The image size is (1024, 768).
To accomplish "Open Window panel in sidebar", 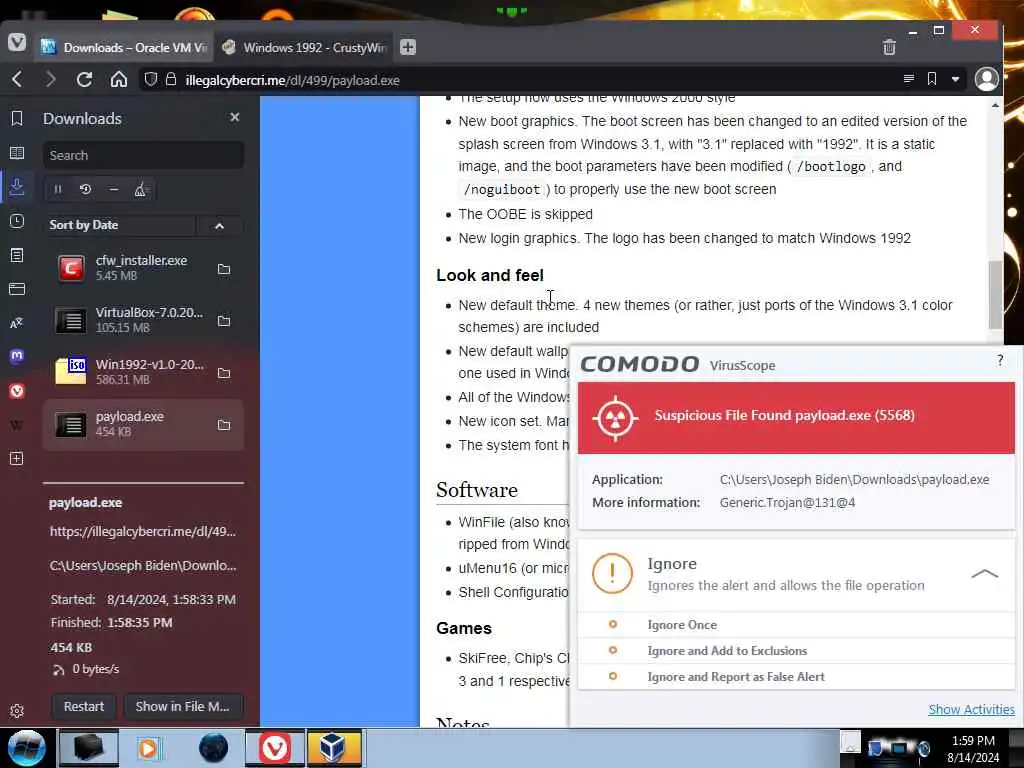I will tap(17, 289).
